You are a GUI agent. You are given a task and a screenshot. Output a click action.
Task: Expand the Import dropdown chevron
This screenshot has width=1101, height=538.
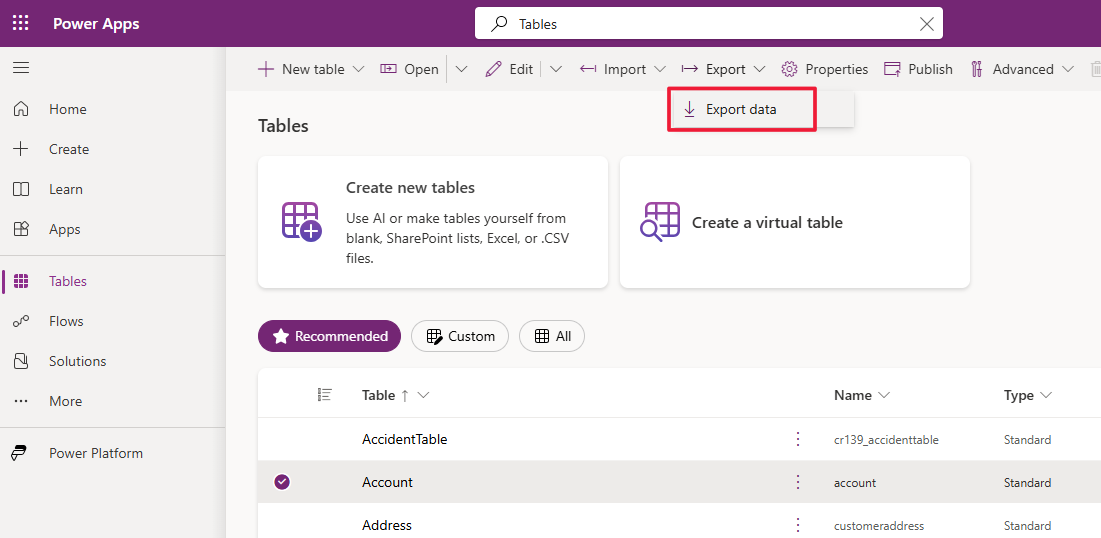point(660,69)
